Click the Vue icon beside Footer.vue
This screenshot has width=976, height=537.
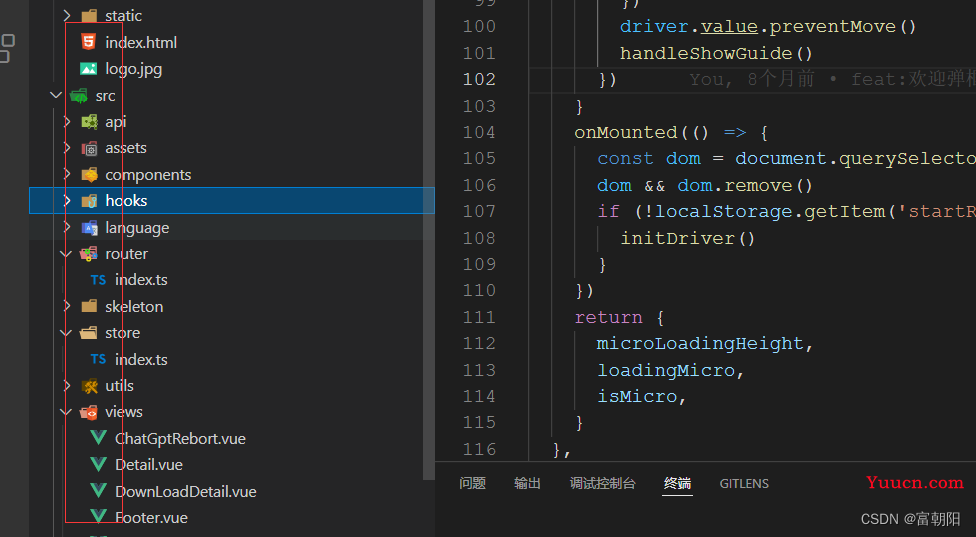point(98,516)
